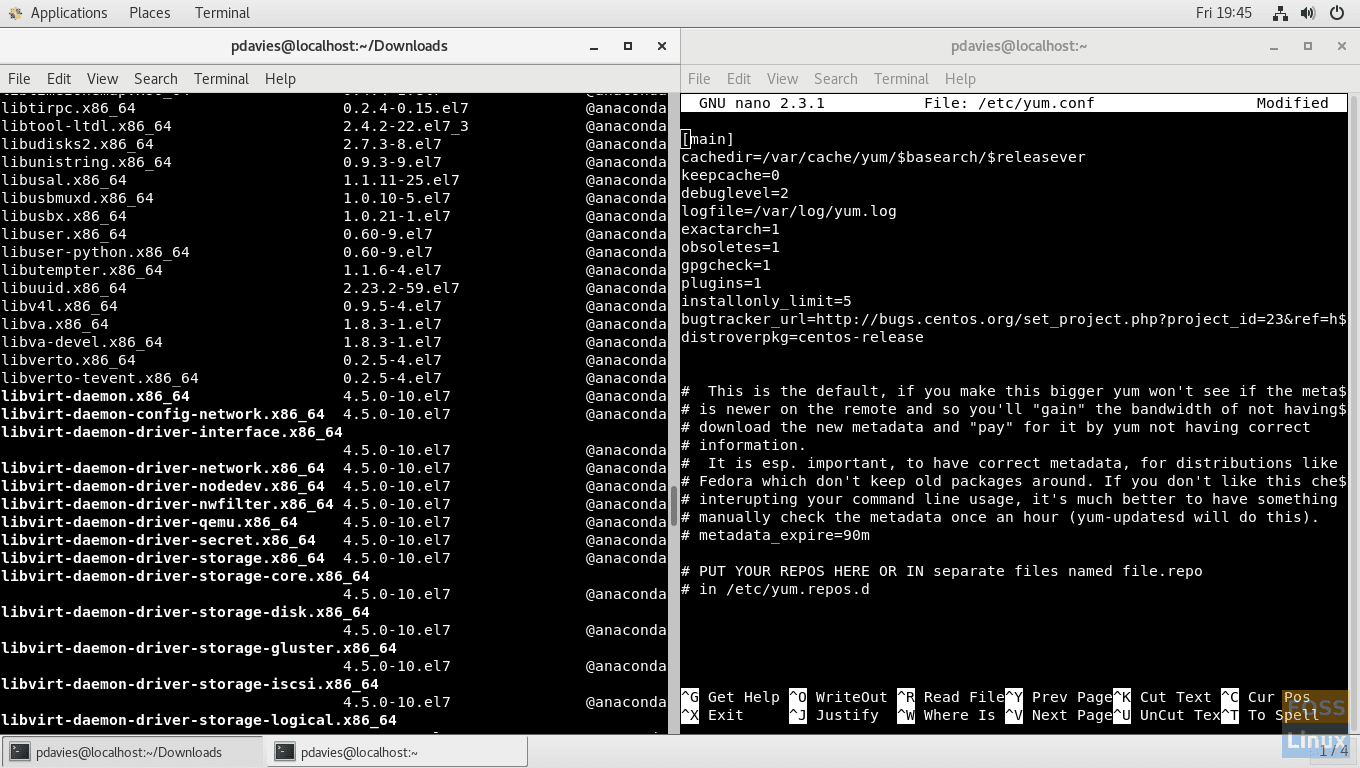The width and height of the screenshot is (1360, 768).
Task: Open File menu in the Downloads terminal
Action: click(x=19, y=79)
